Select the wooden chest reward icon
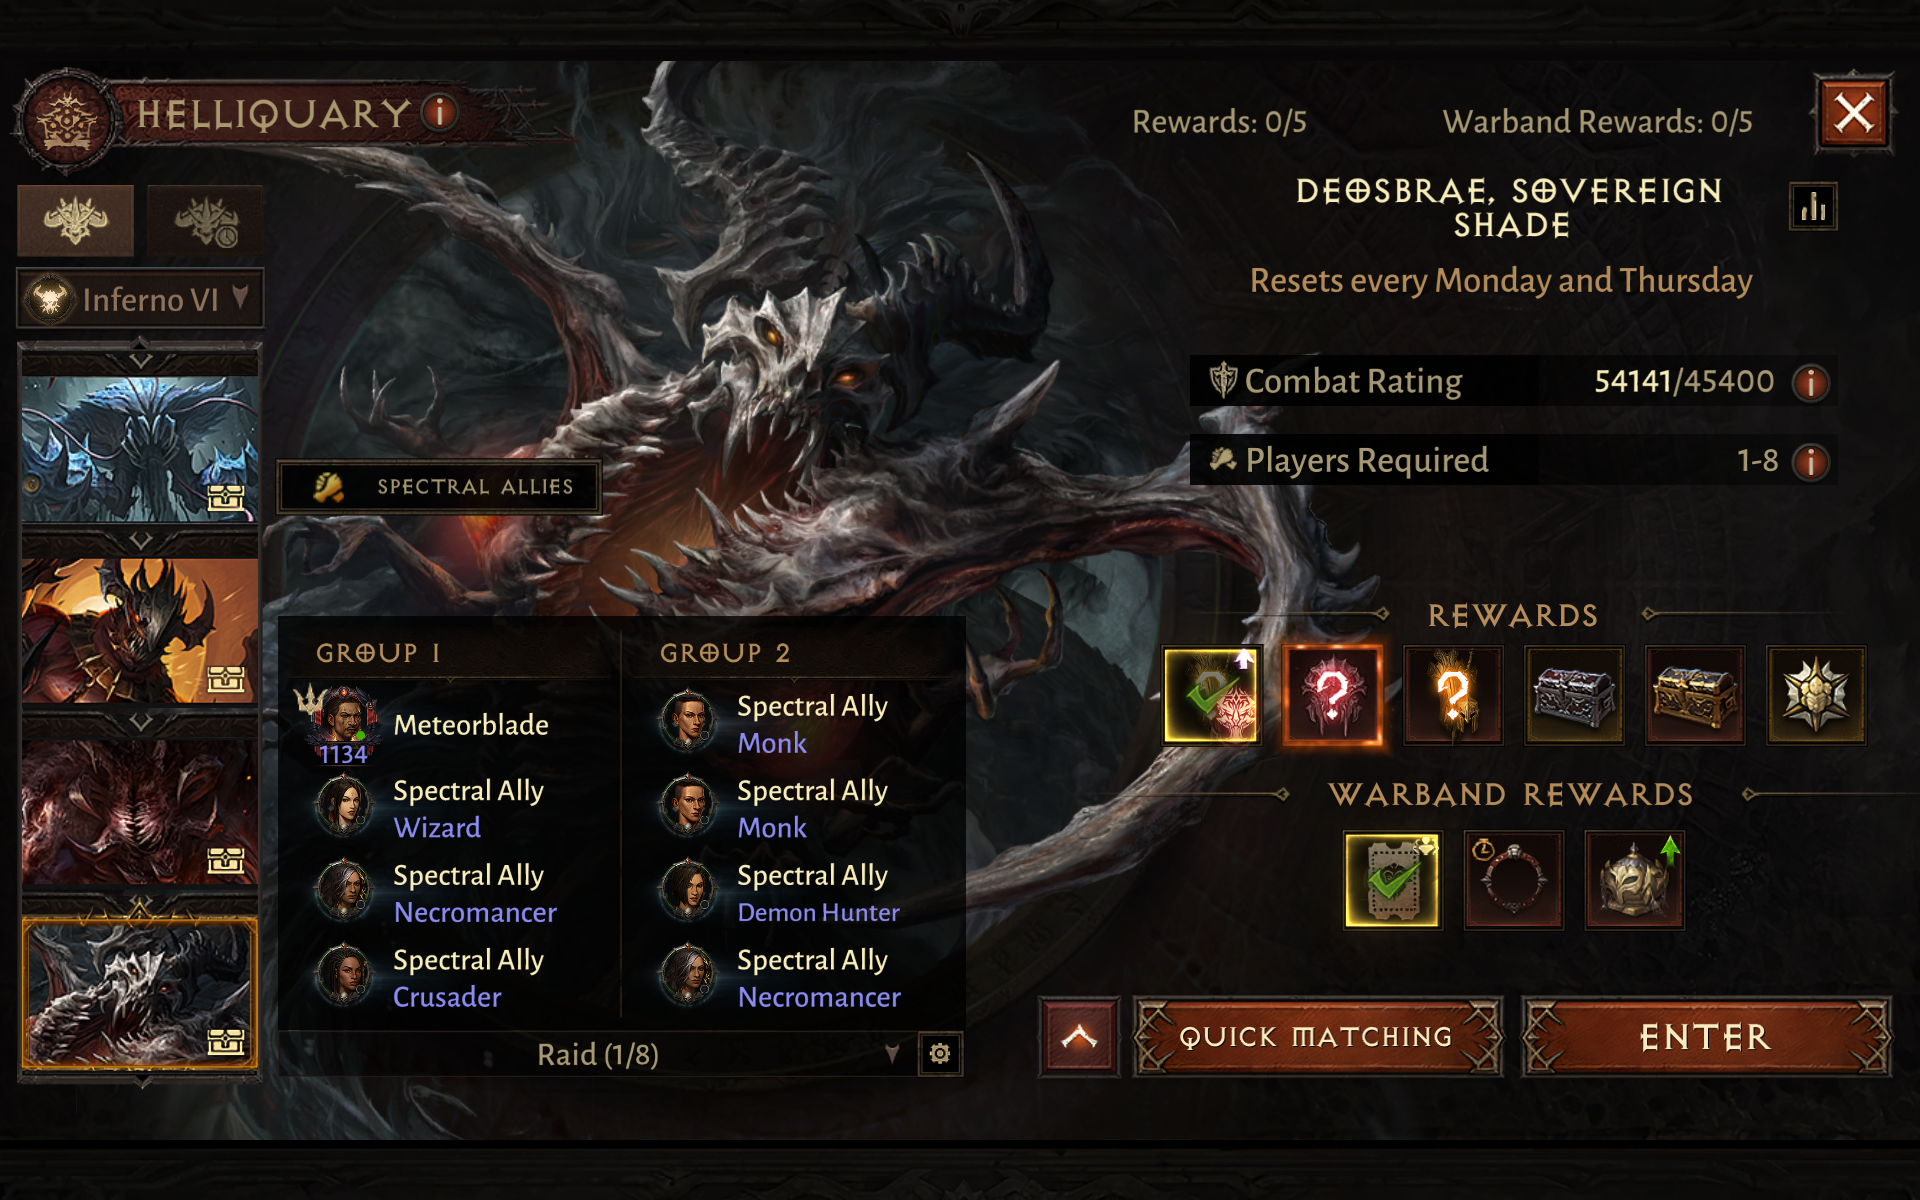The image size is (1920, 1200). tap(1695, 696)
